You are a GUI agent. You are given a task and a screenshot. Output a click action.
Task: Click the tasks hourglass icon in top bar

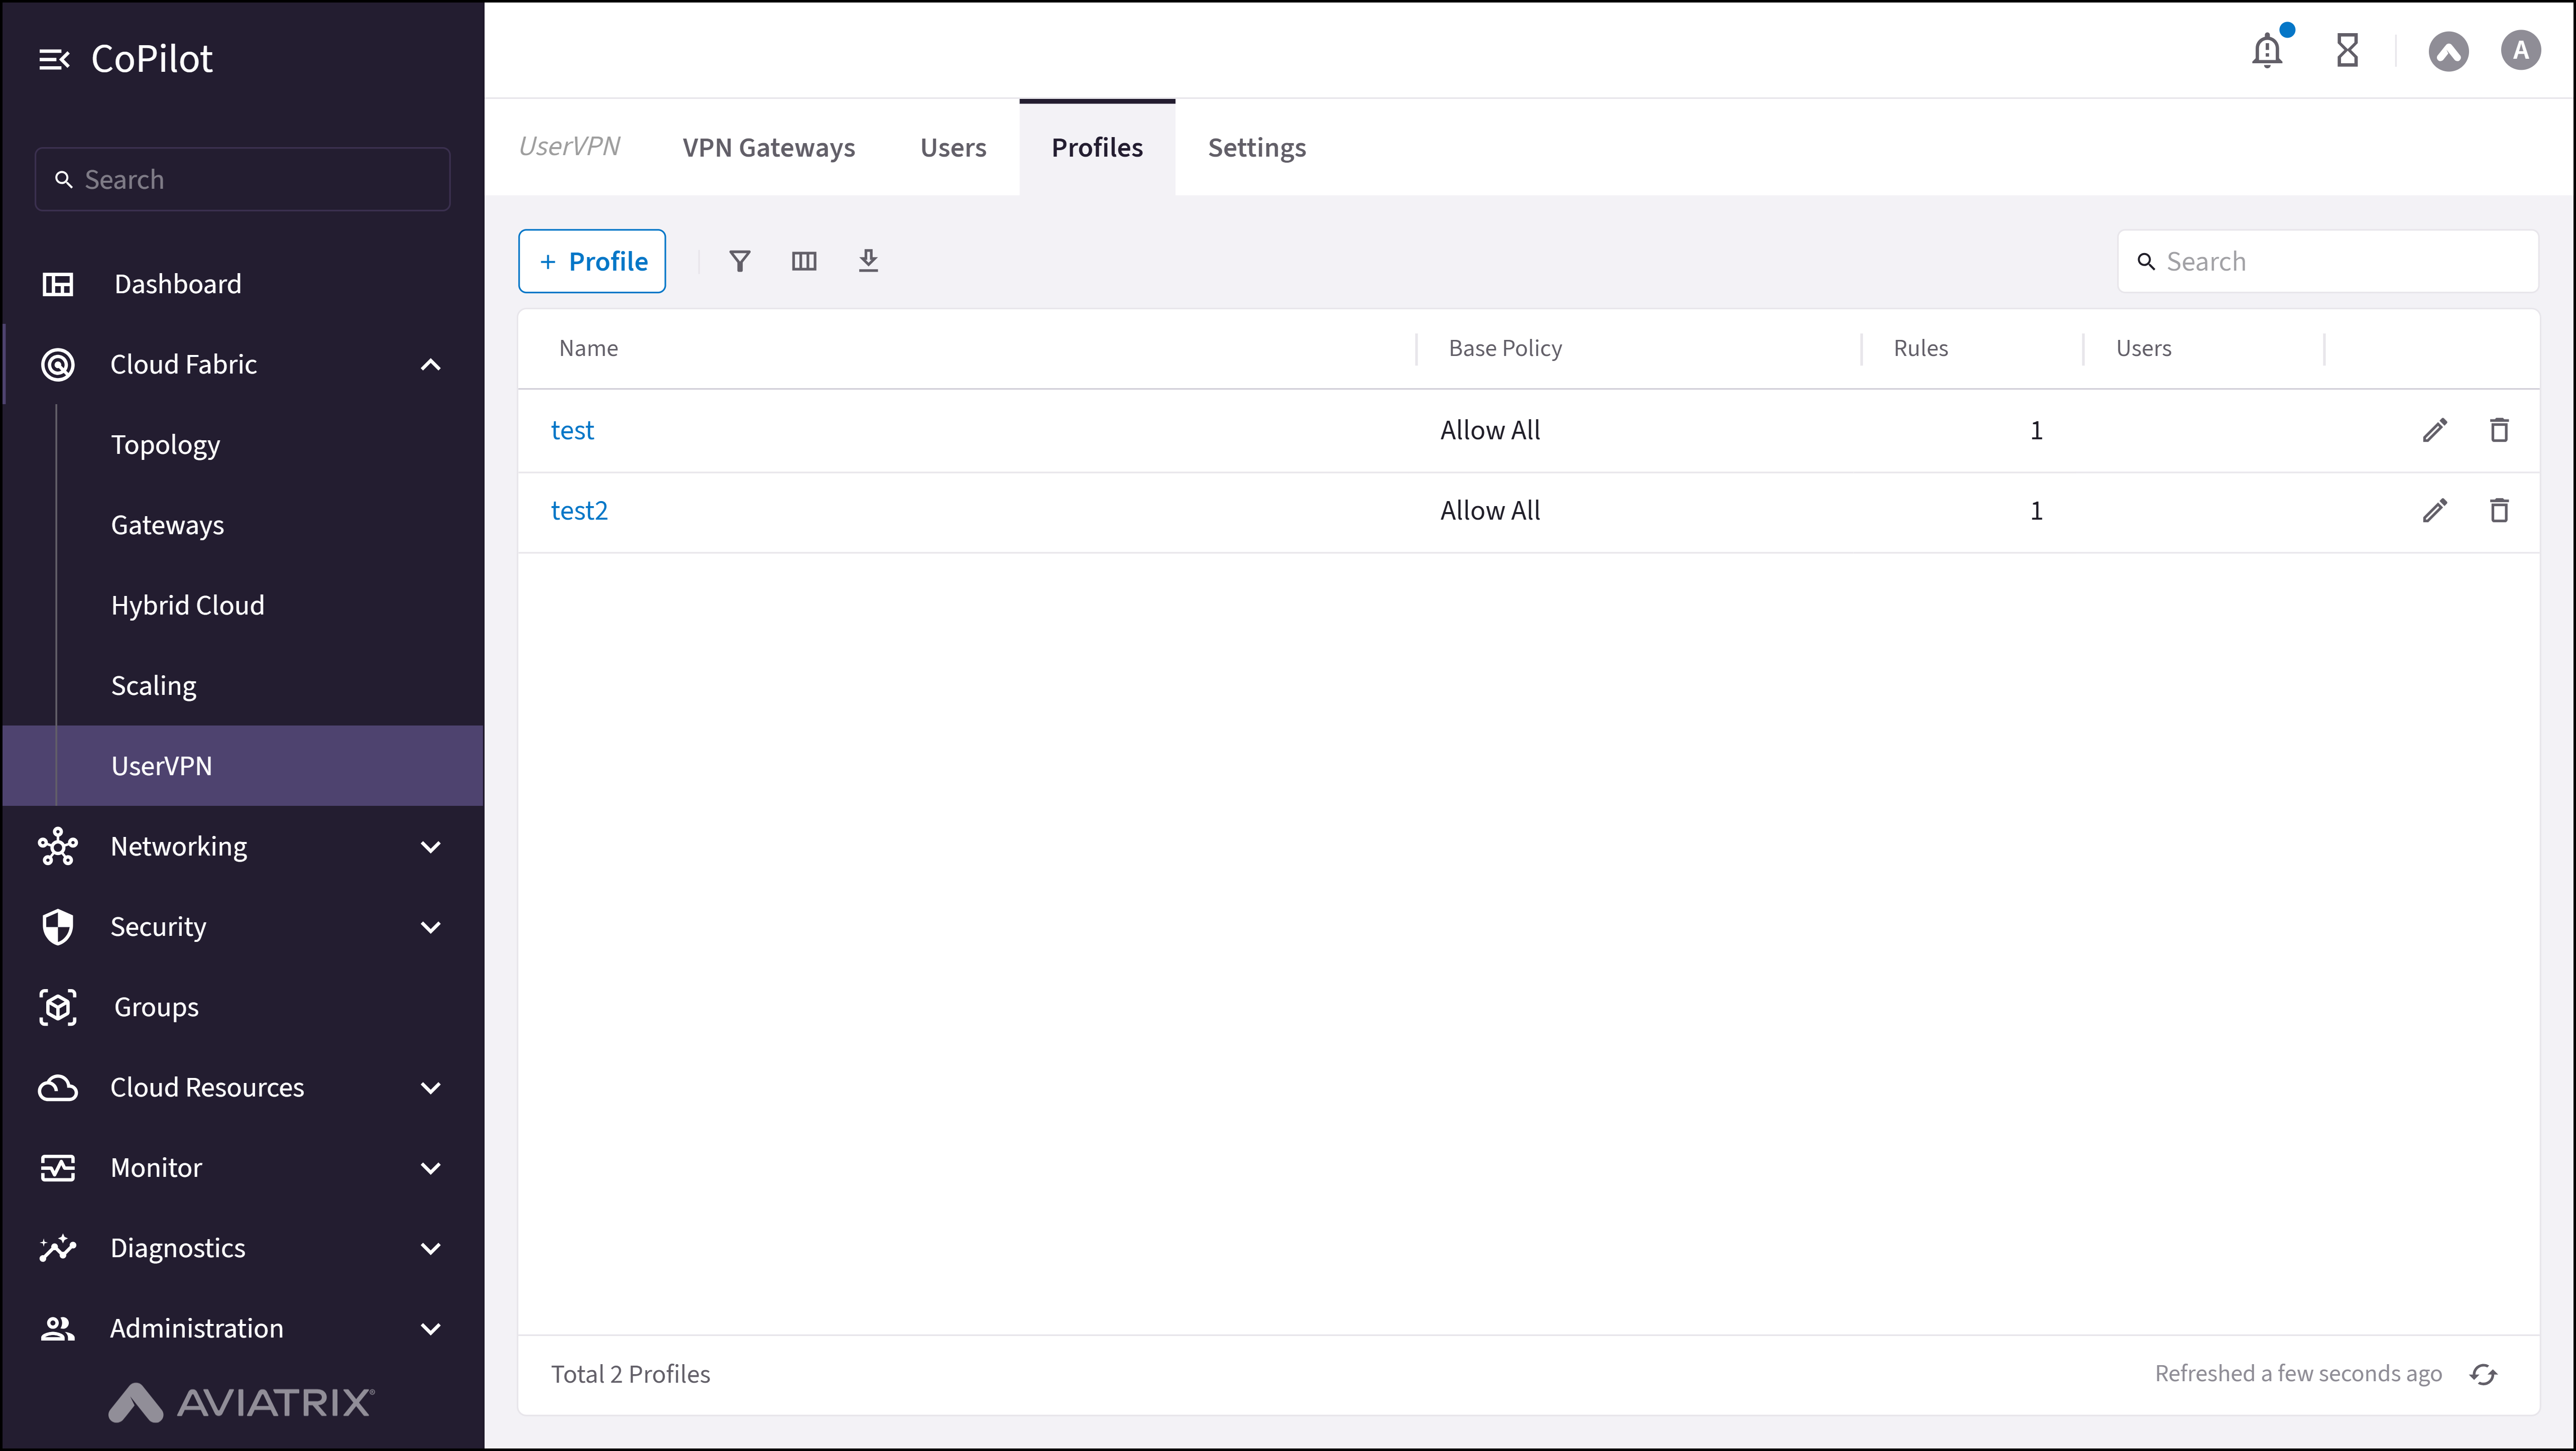(x=2348, y=50)
